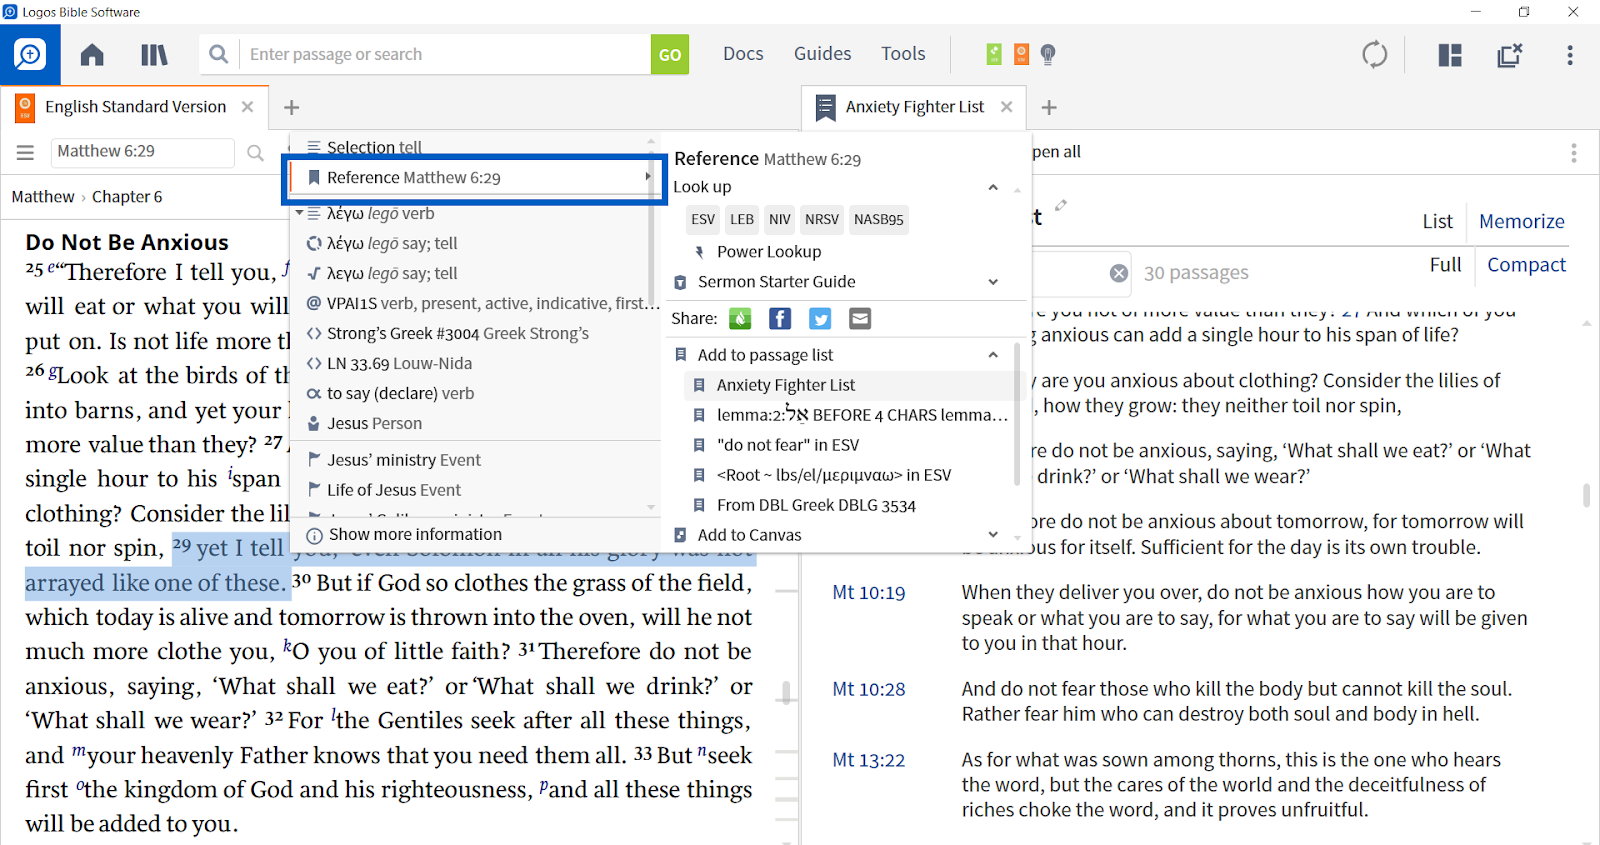Expand the Sermon Starter Guide section
Viewport: 1600px width, 845px height.
993,282
